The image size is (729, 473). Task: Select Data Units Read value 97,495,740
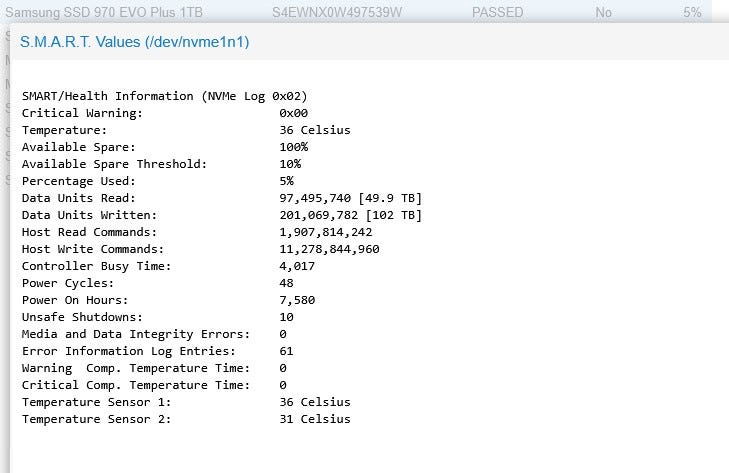[315, 198]
